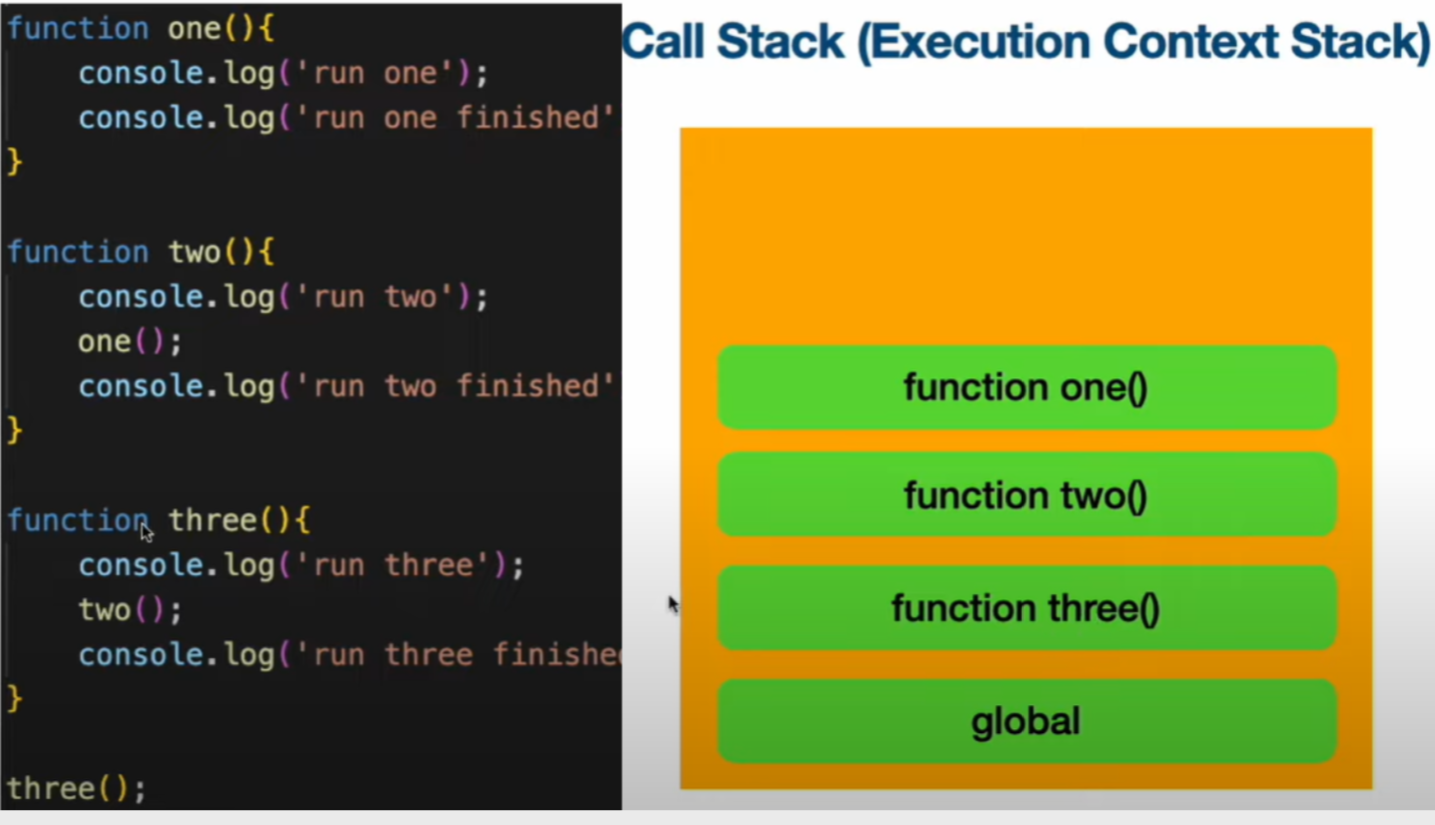Click the 'one();' call inside function two
Image resolution: width=1435 pixels, height=825 pixels.
pyautogui.click(x=130, y=342)
